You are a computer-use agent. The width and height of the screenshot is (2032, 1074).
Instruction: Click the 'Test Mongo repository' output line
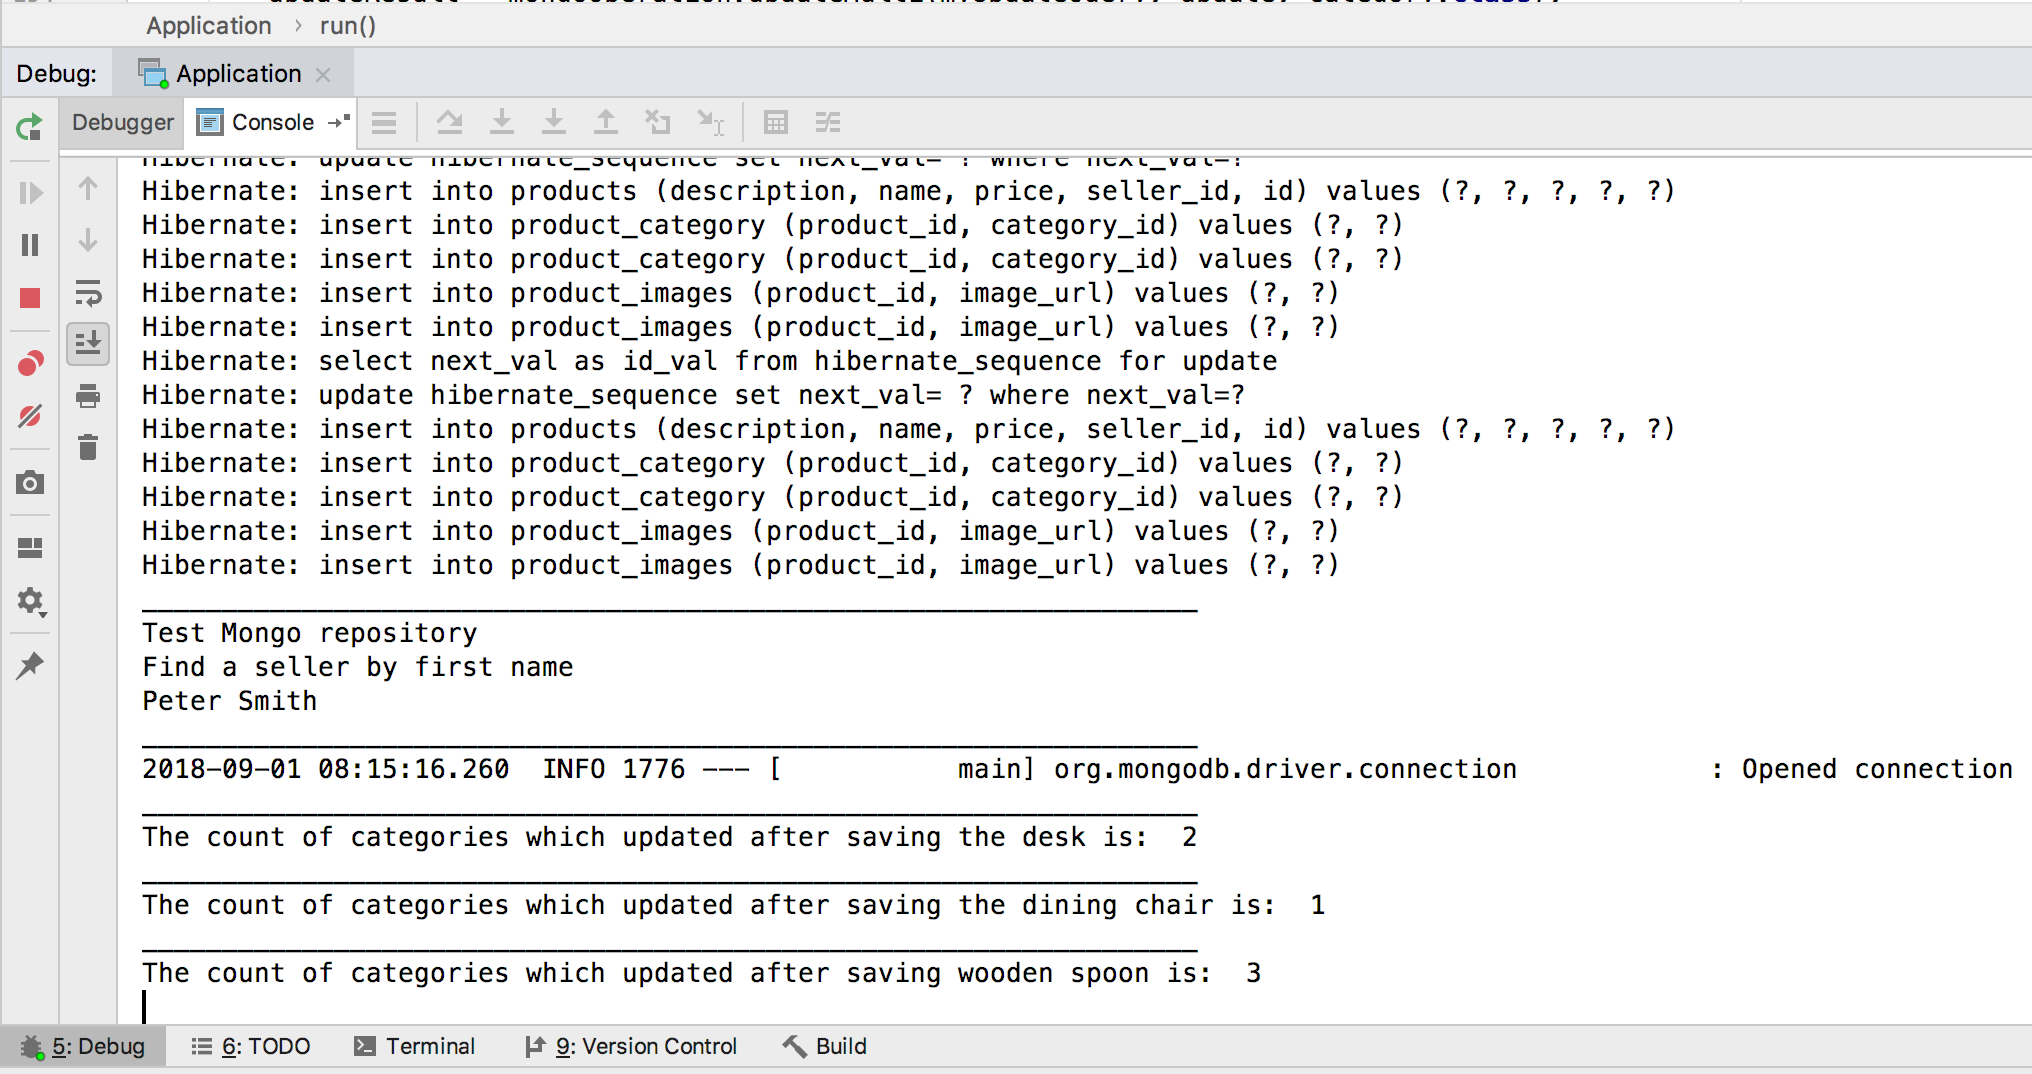(310, 633)
